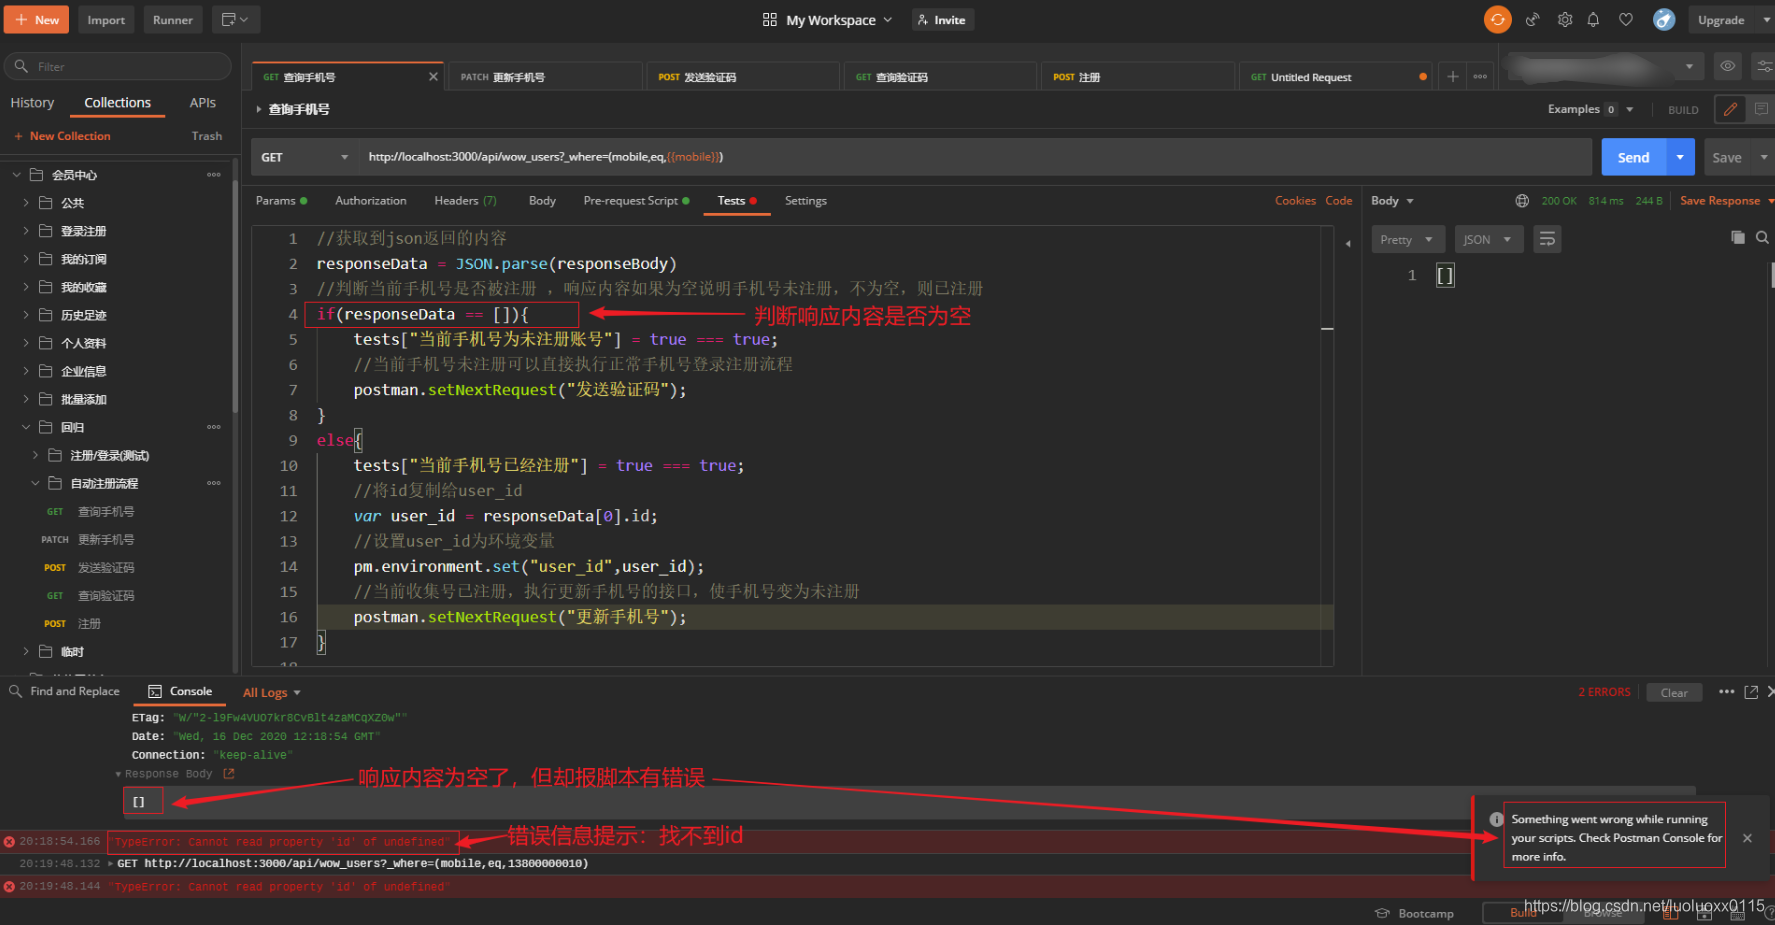
Task: Open Bootcamp in status bar
Action: point(1415,913)
